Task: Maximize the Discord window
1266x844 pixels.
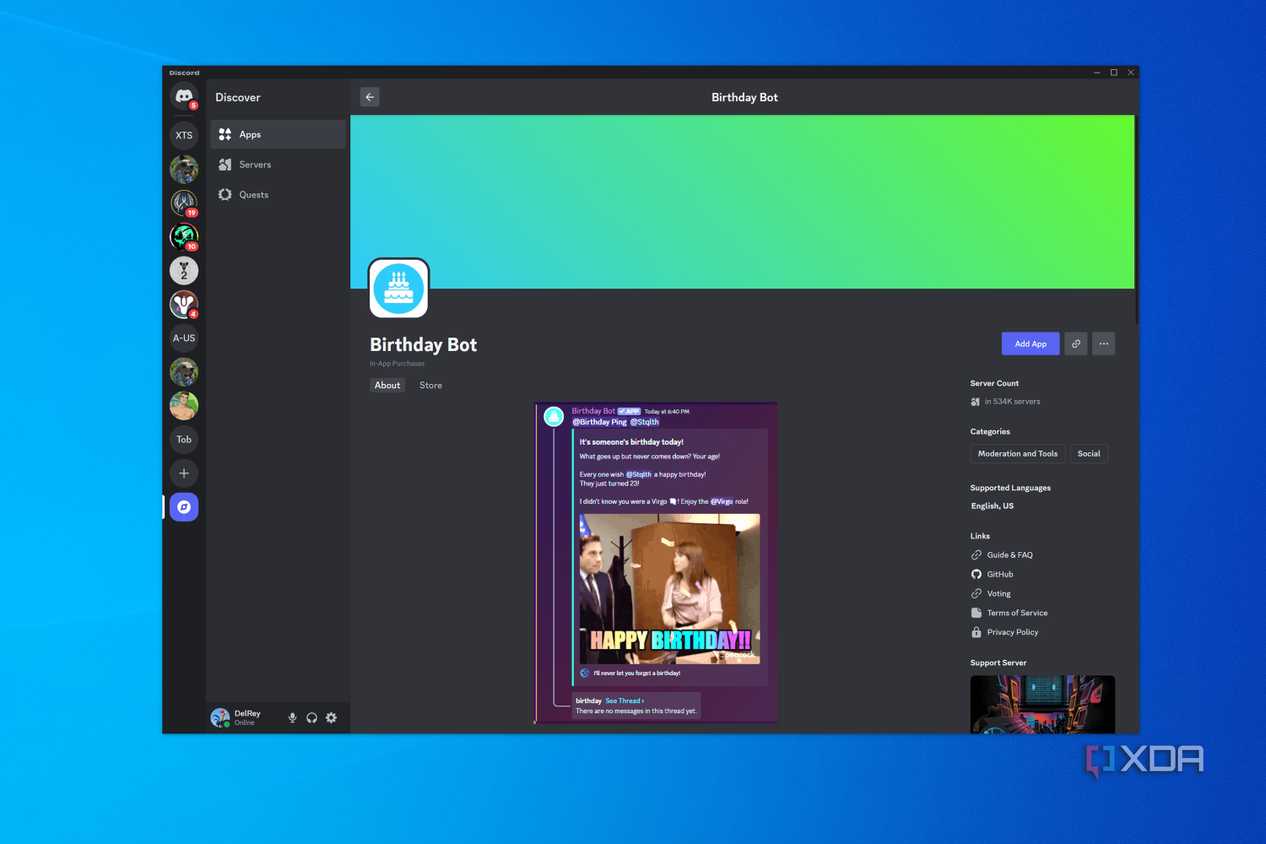Action: tap(1114, 72)
